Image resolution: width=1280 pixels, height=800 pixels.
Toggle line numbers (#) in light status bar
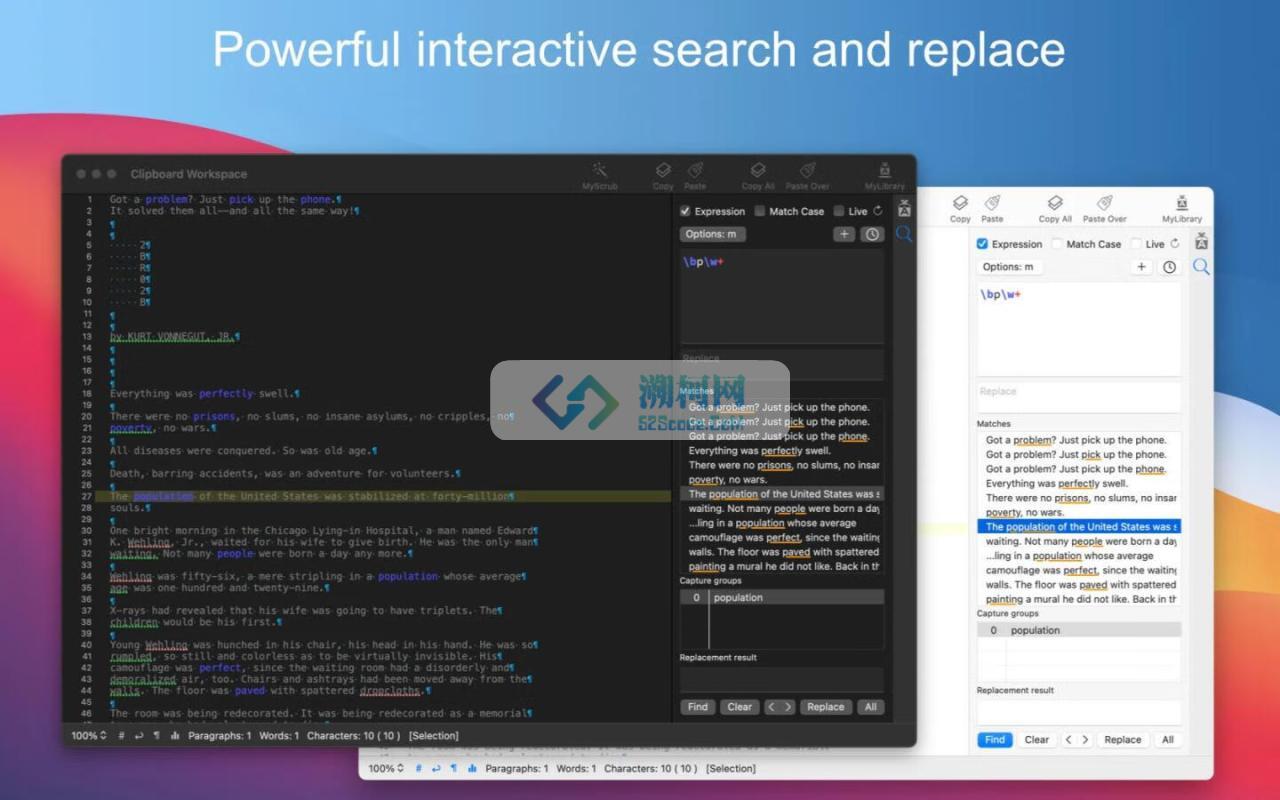418,768
